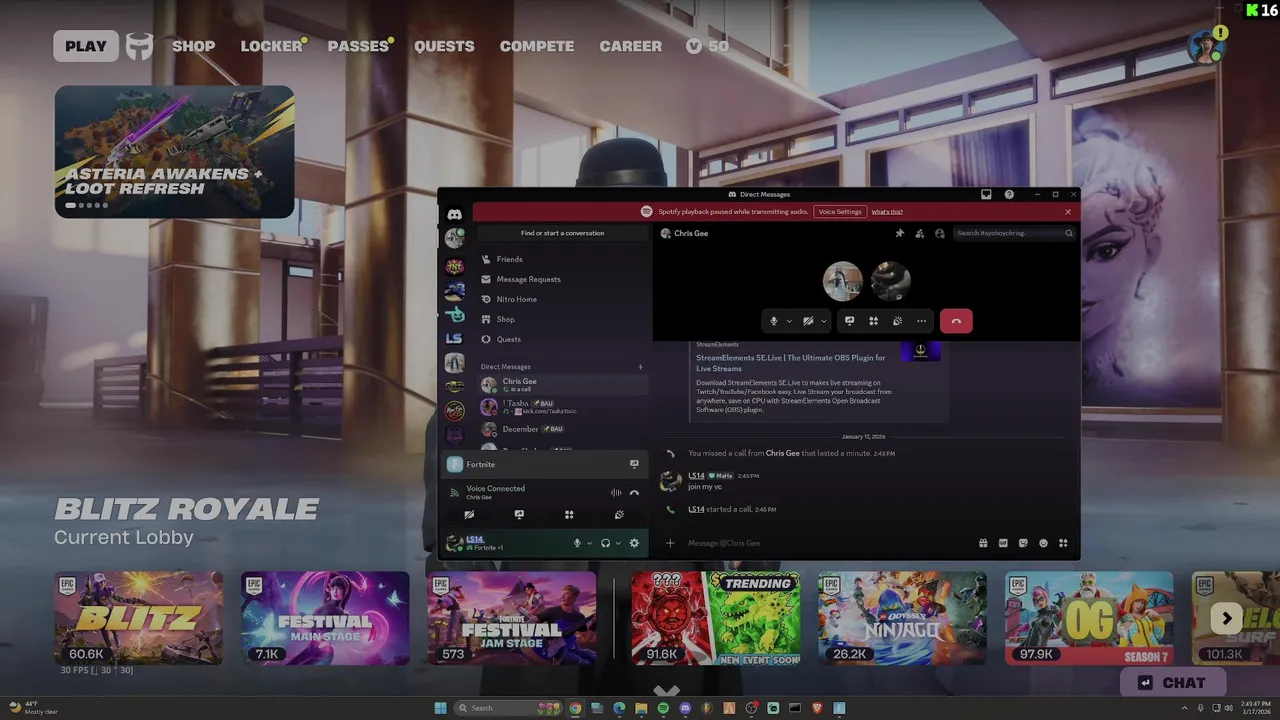Open Fortnite player avatar profile icon
Viewport: 1280px width, 720px height.
[x=1206, y=46]
